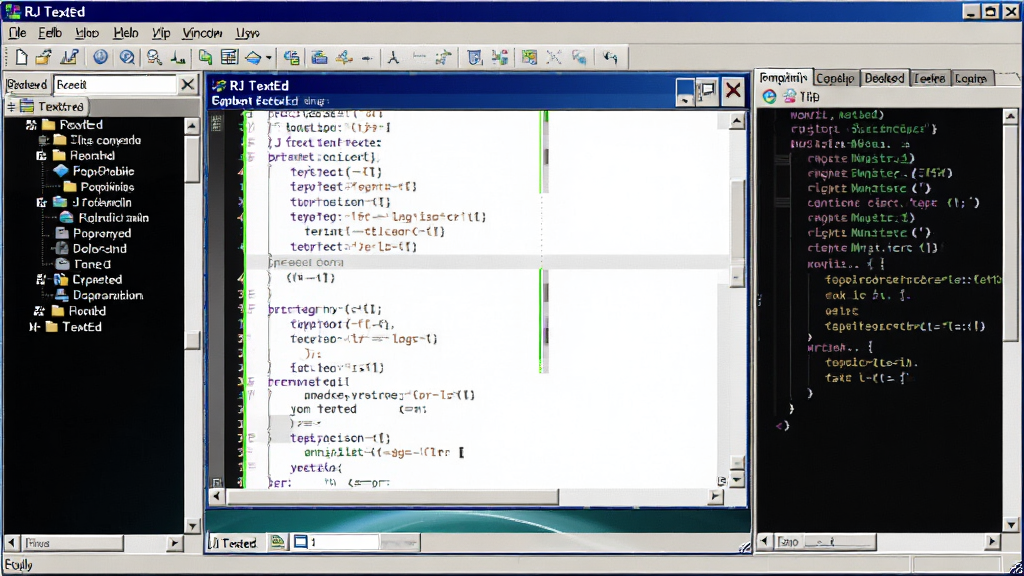Create a new blank document from toolbar

click(x=21, y=57)
